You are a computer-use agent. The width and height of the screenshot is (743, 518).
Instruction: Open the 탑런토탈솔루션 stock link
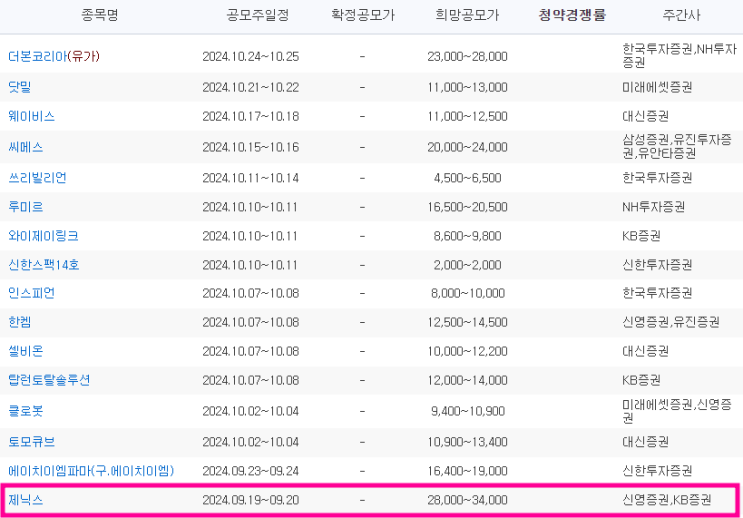(x=49, y=380)
